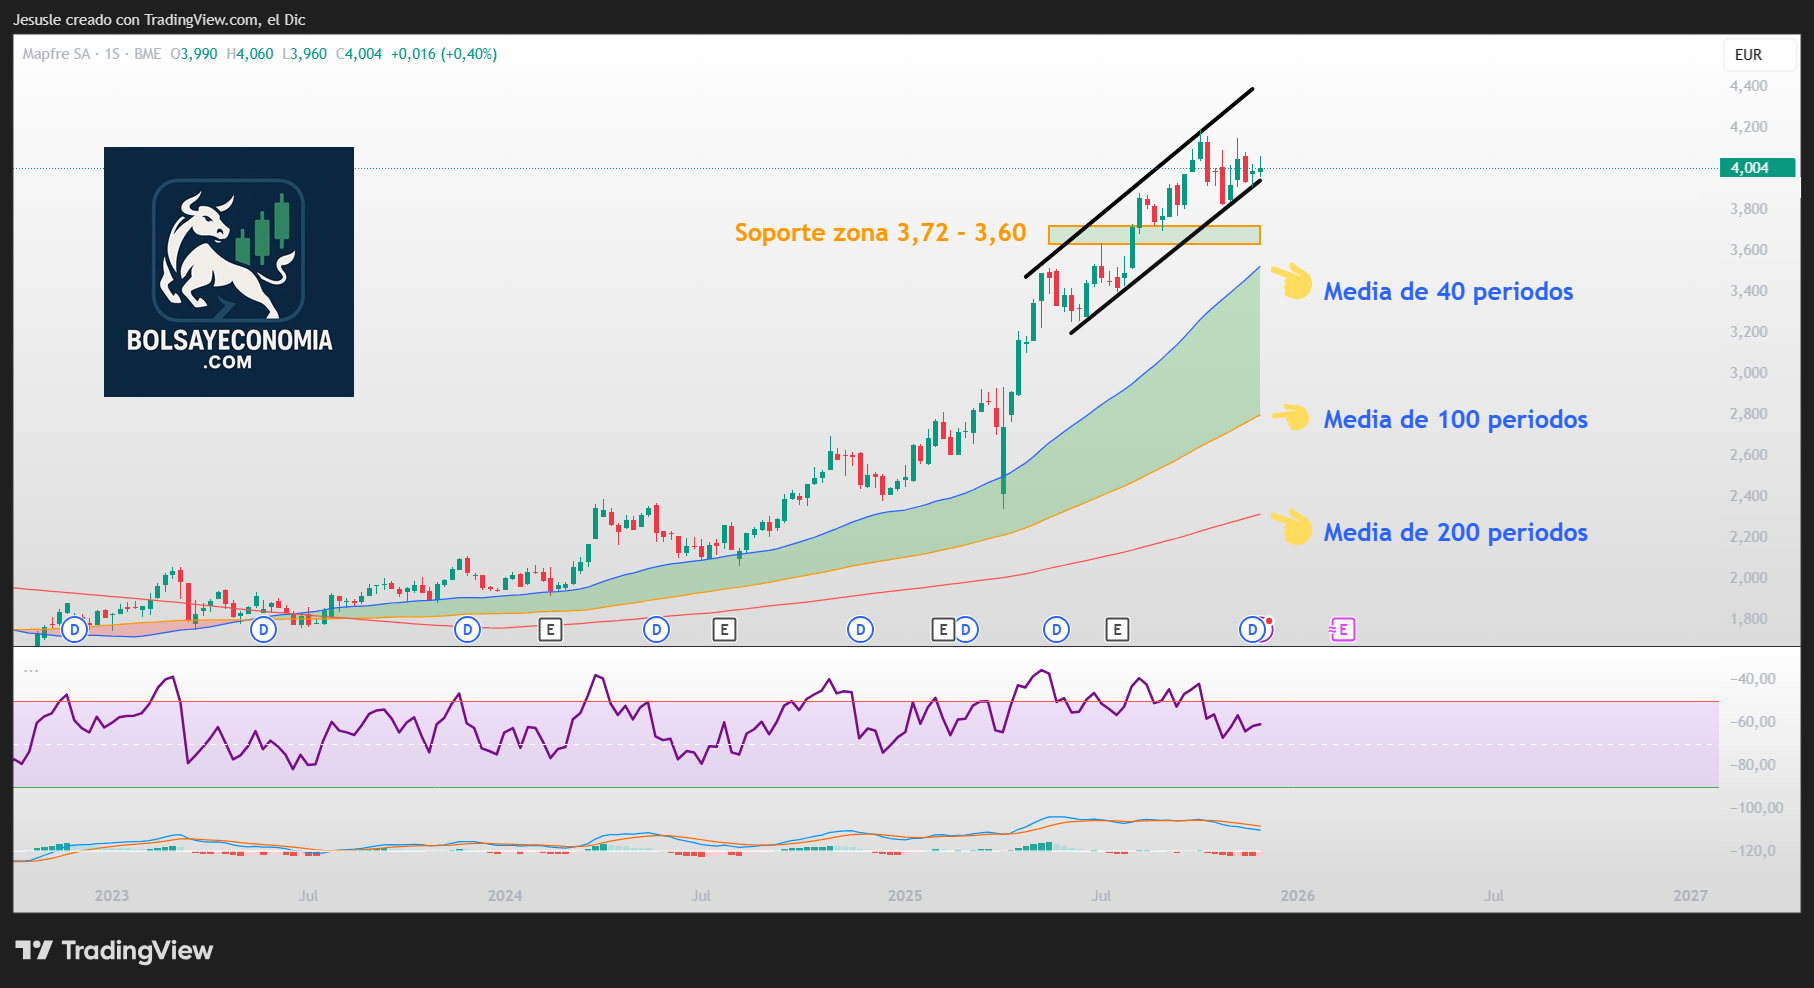
Task: Click earnings E marker after Jul 2025
Action: pyautogui.click(x=1117, y=630)
